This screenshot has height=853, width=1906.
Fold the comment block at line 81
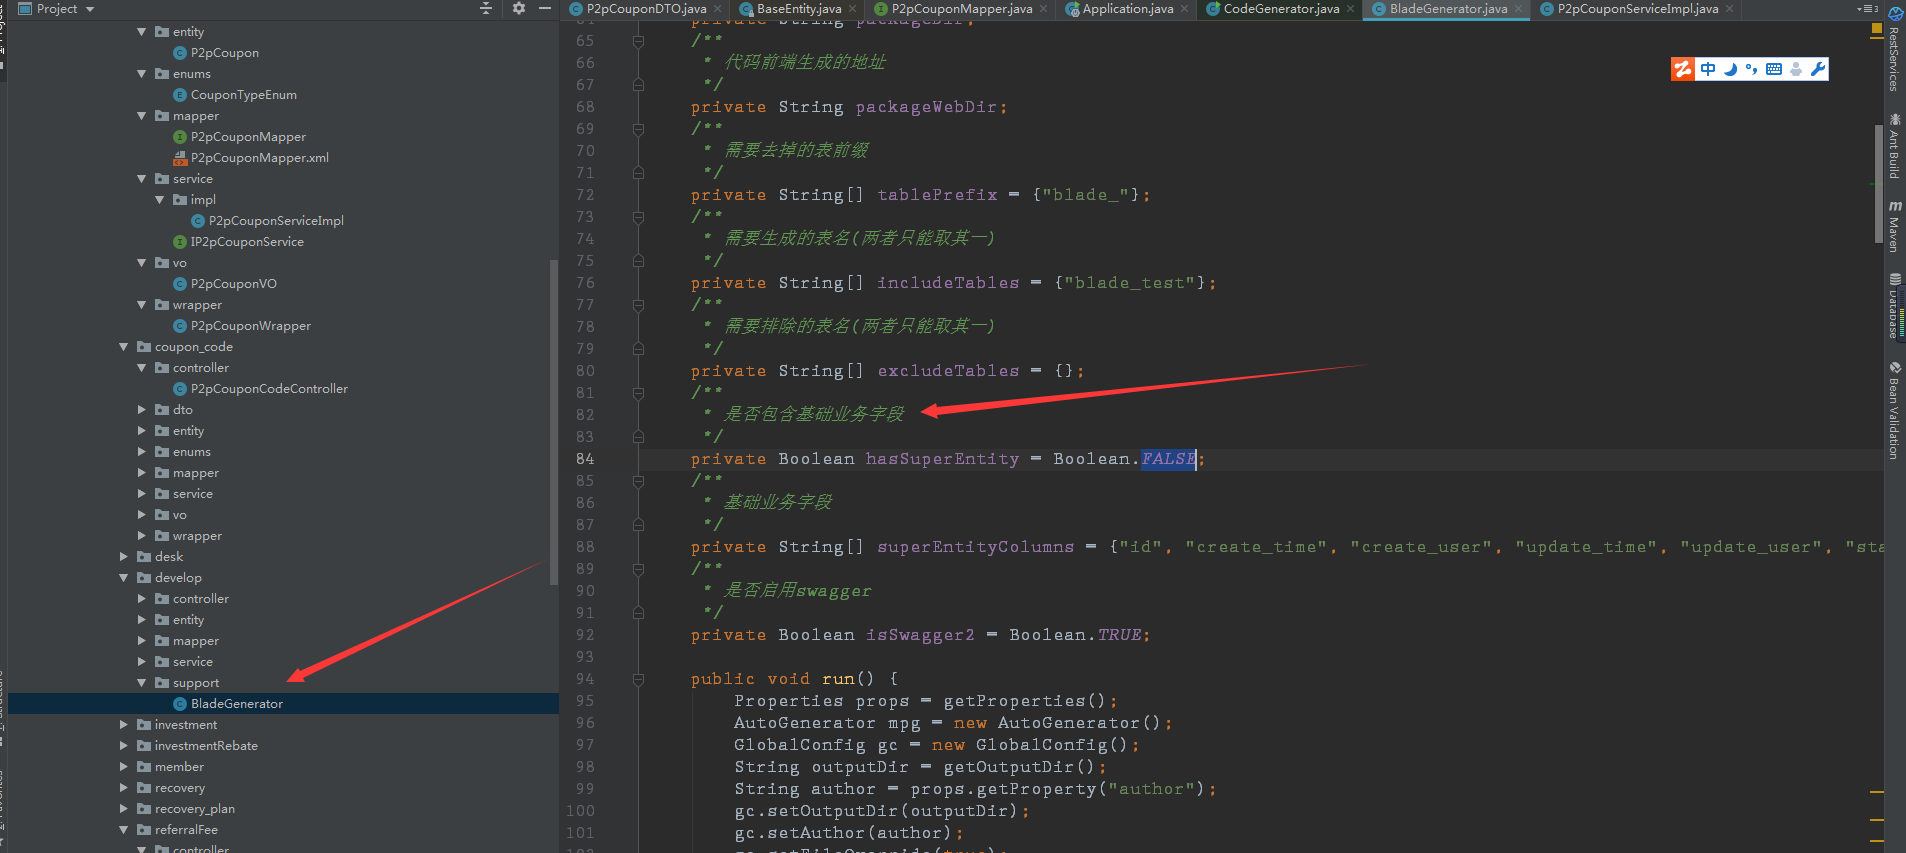click(x=638, y=393)
